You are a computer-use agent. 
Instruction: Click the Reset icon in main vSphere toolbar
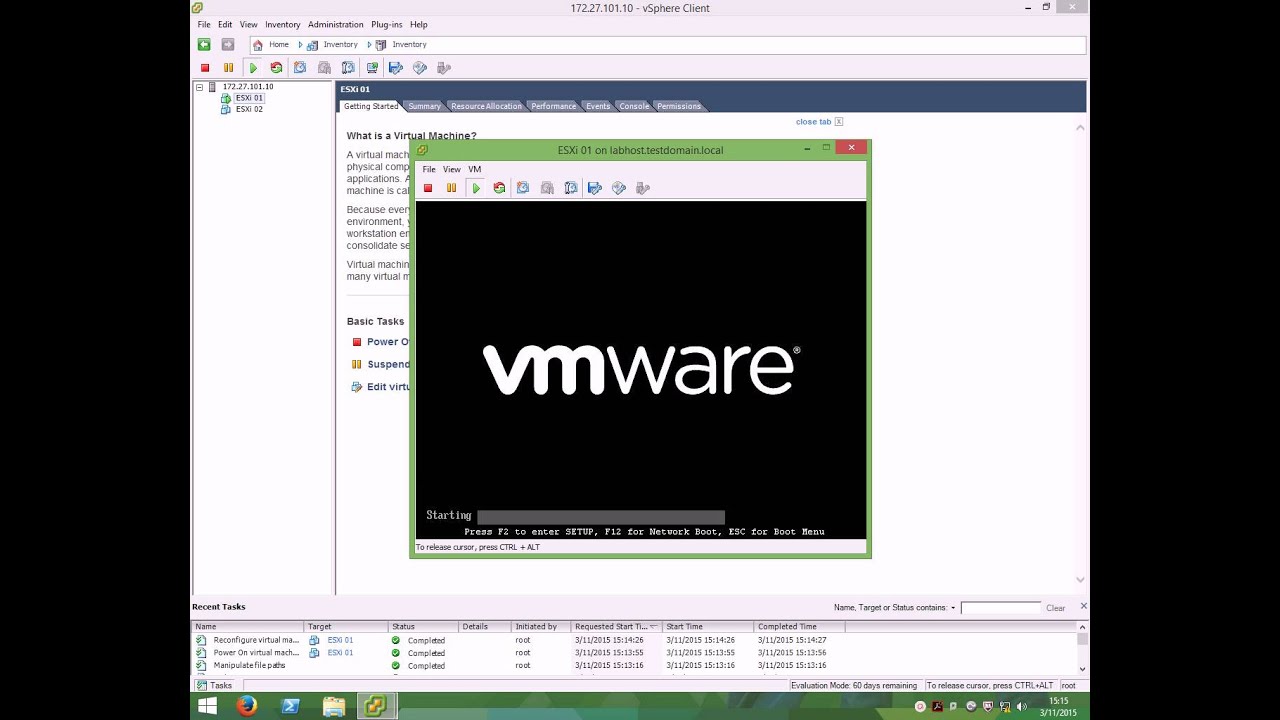pos(276,68)
